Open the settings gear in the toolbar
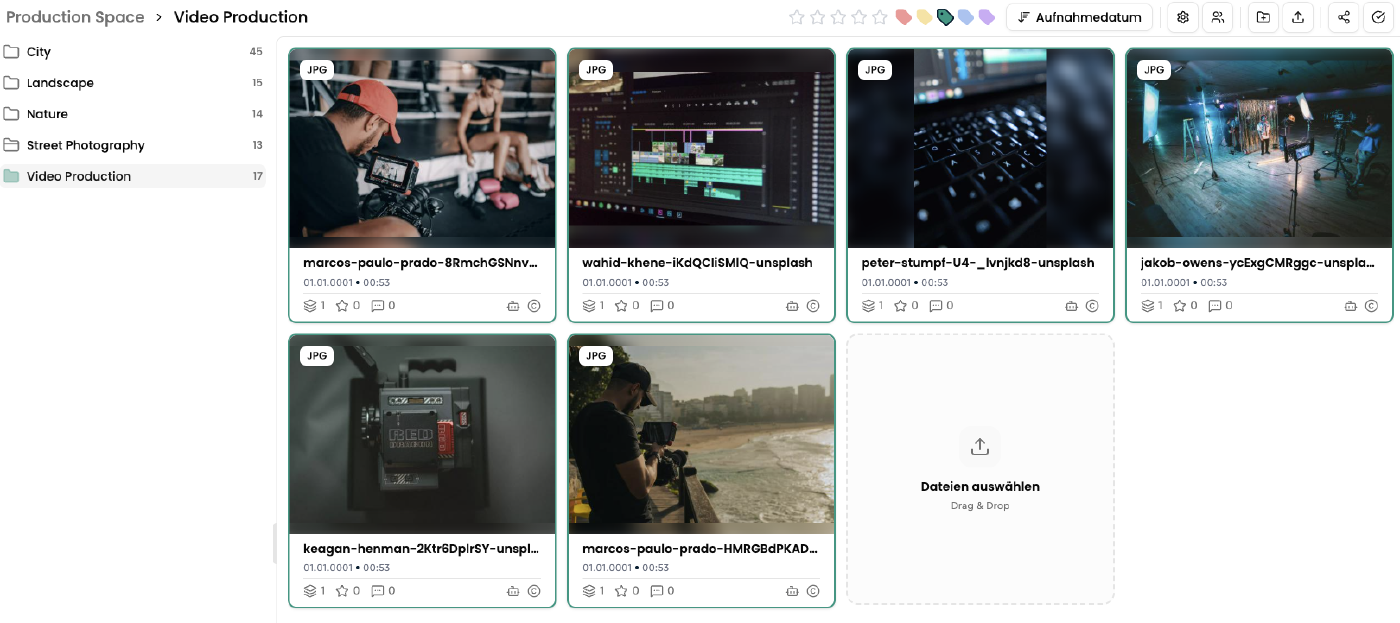The height and width of the screenshot is (623, 1400). (1183, 17)
